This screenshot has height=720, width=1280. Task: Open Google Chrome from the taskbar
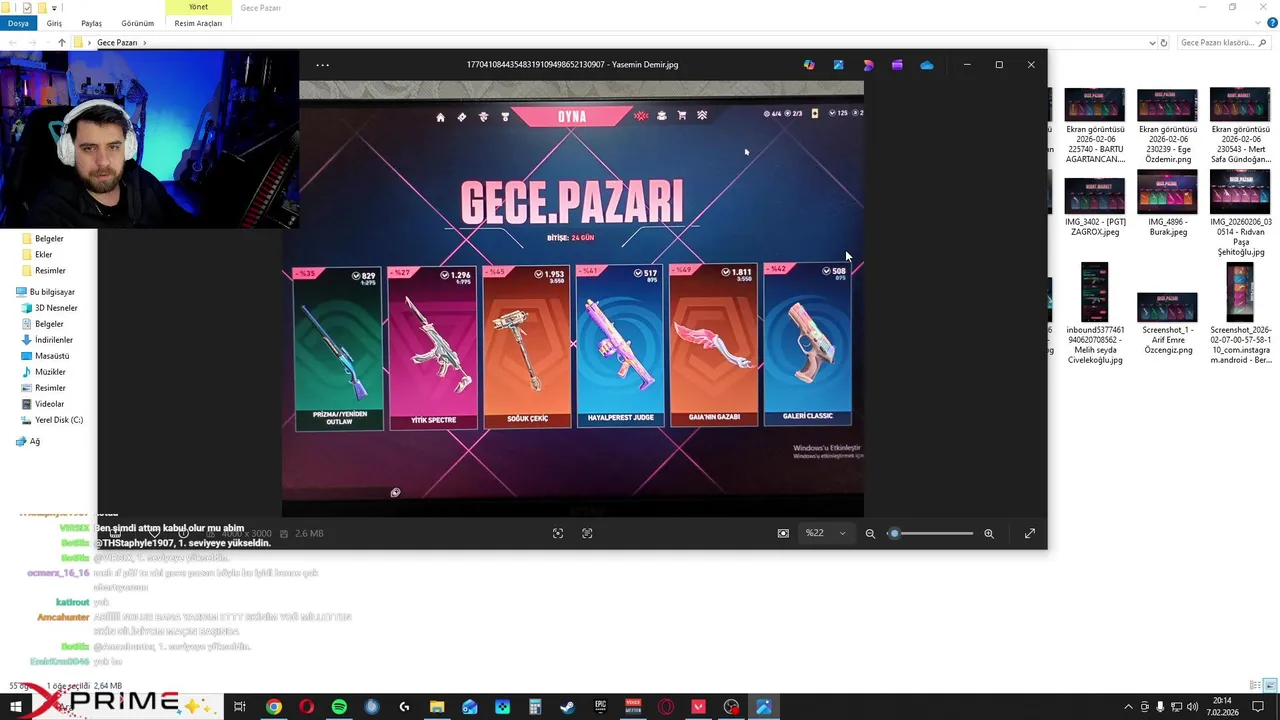click(273, 707)
